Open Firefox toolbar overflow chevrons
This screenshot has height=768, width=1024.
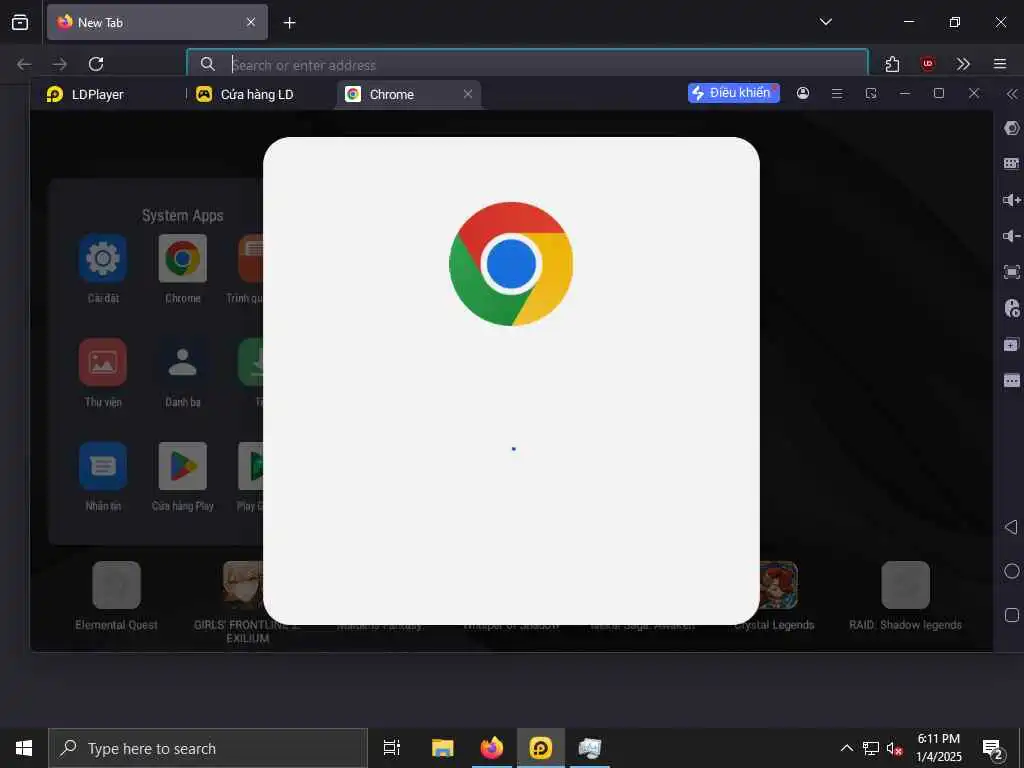(x=963, y=64)
